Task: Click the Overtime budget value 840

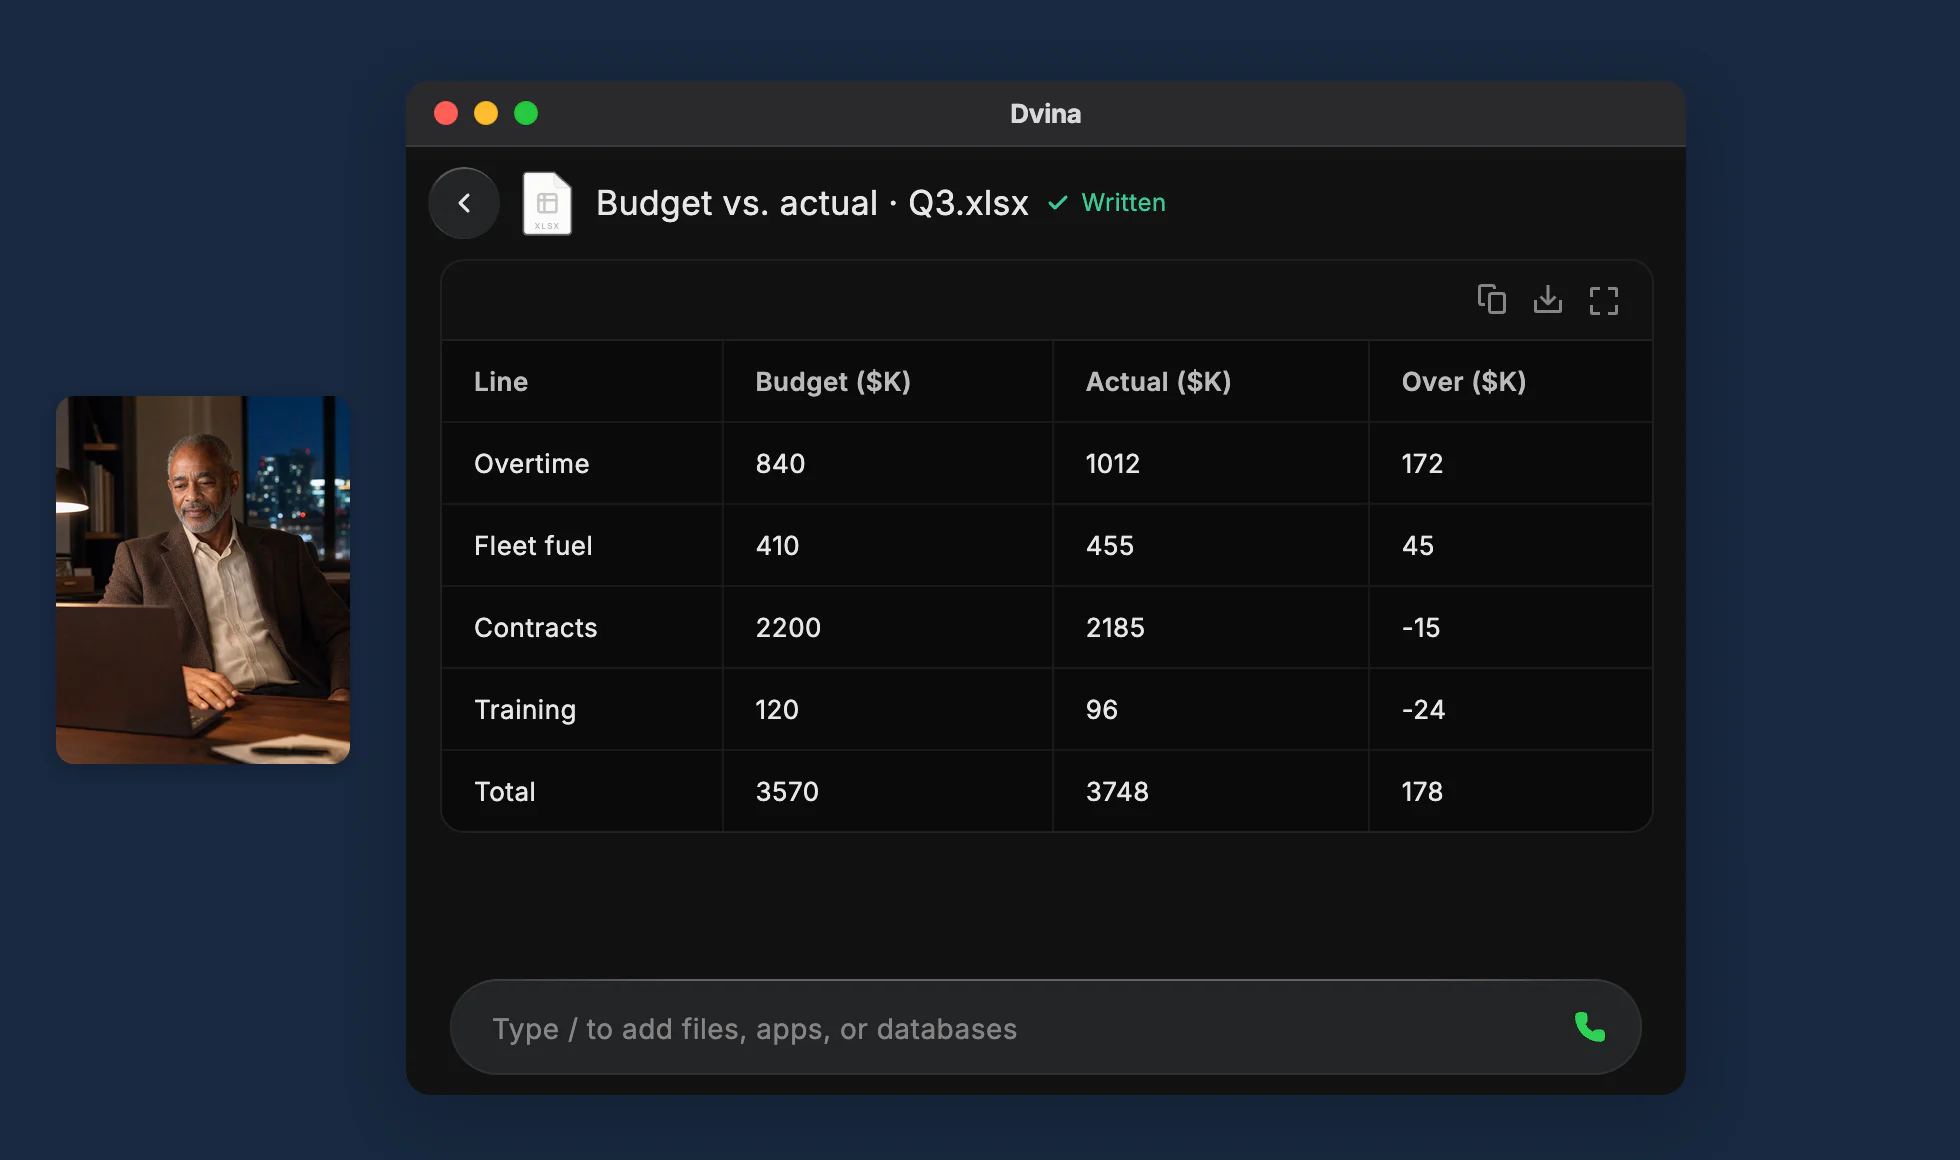Action: pos(780,463)
